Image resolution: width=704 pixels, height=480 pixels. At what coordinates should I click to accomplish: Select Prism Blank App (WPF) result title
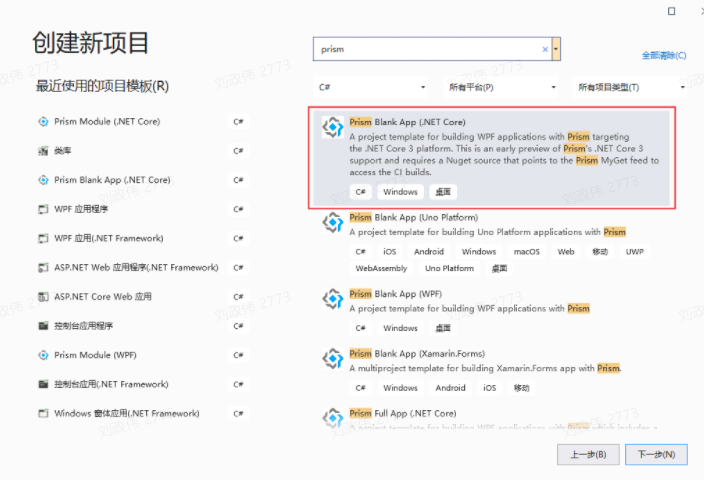point(396,294)
